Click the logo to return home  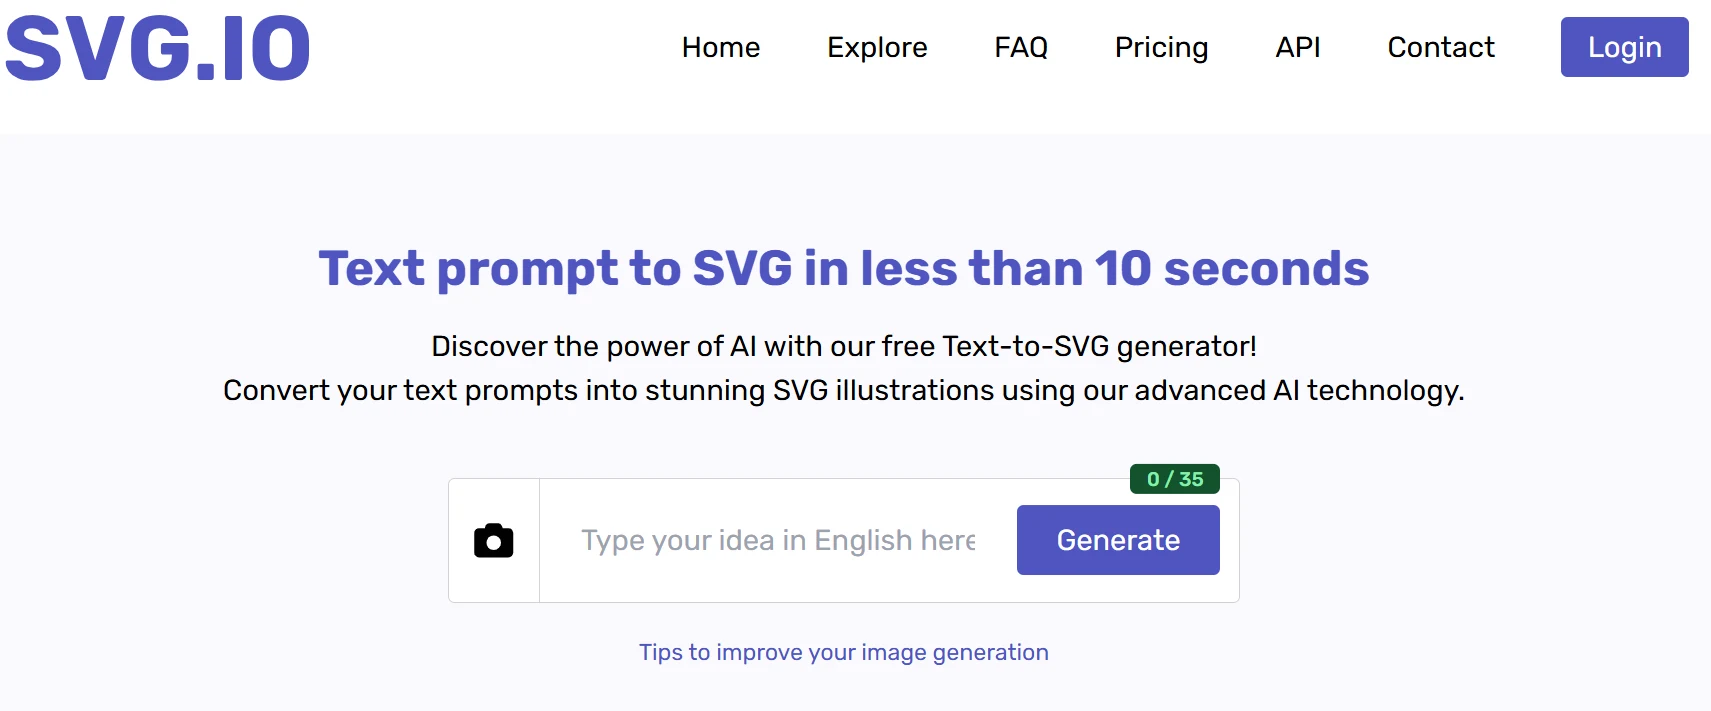click(x=157, y=46)
